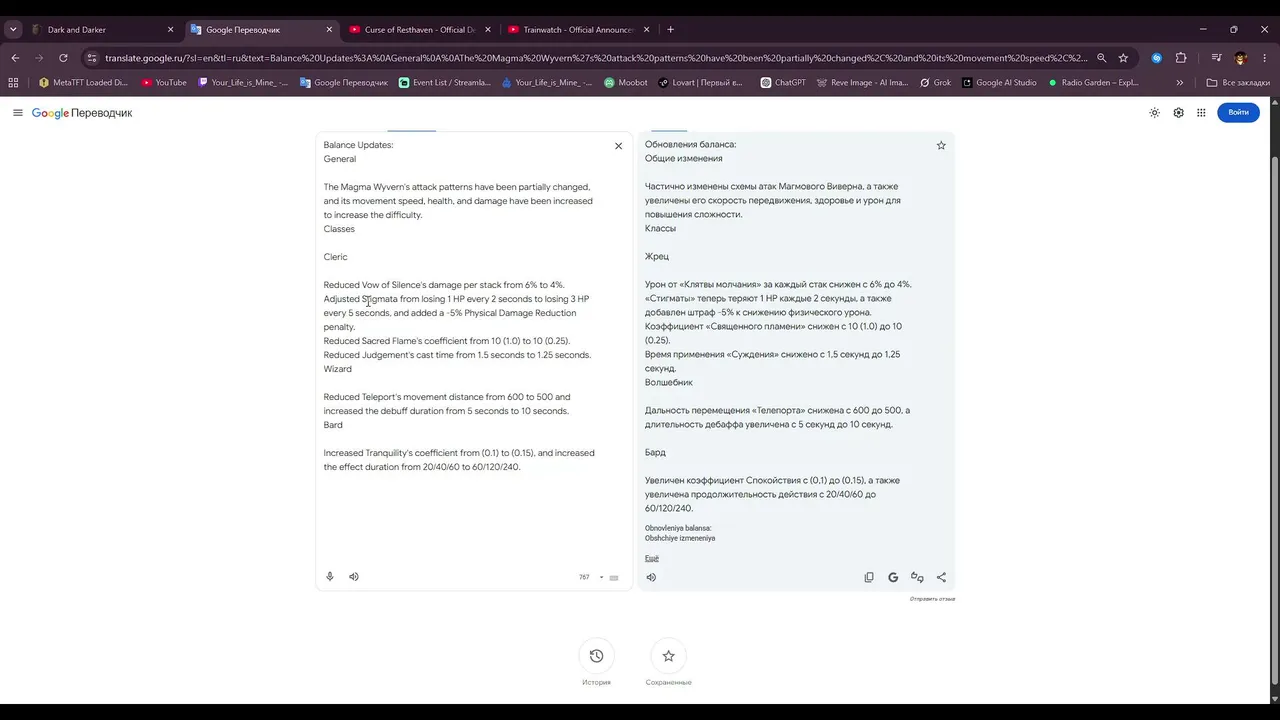Expand hidden bookmarks with the chevron
Viewport: 1280px width, 720px height.
point(1180,83)
